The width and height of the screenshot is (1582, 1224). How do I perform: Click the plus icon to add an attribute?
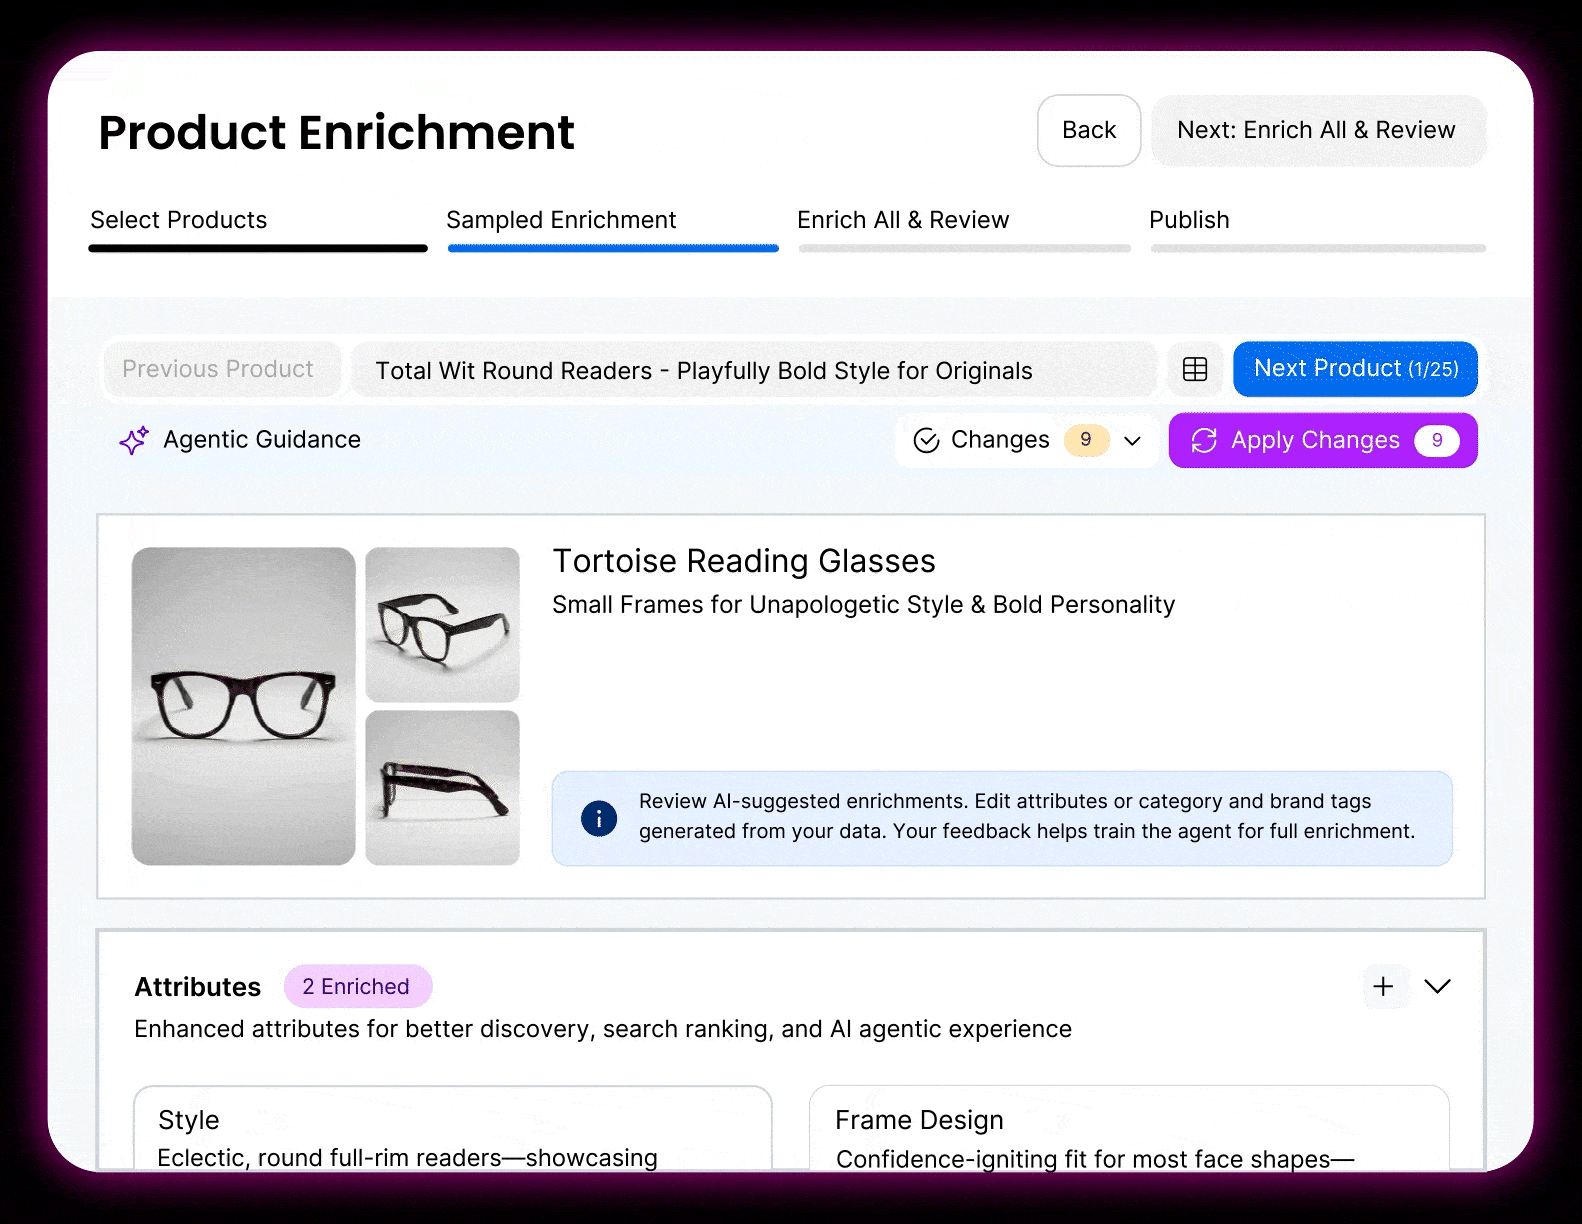(1383, 987)
